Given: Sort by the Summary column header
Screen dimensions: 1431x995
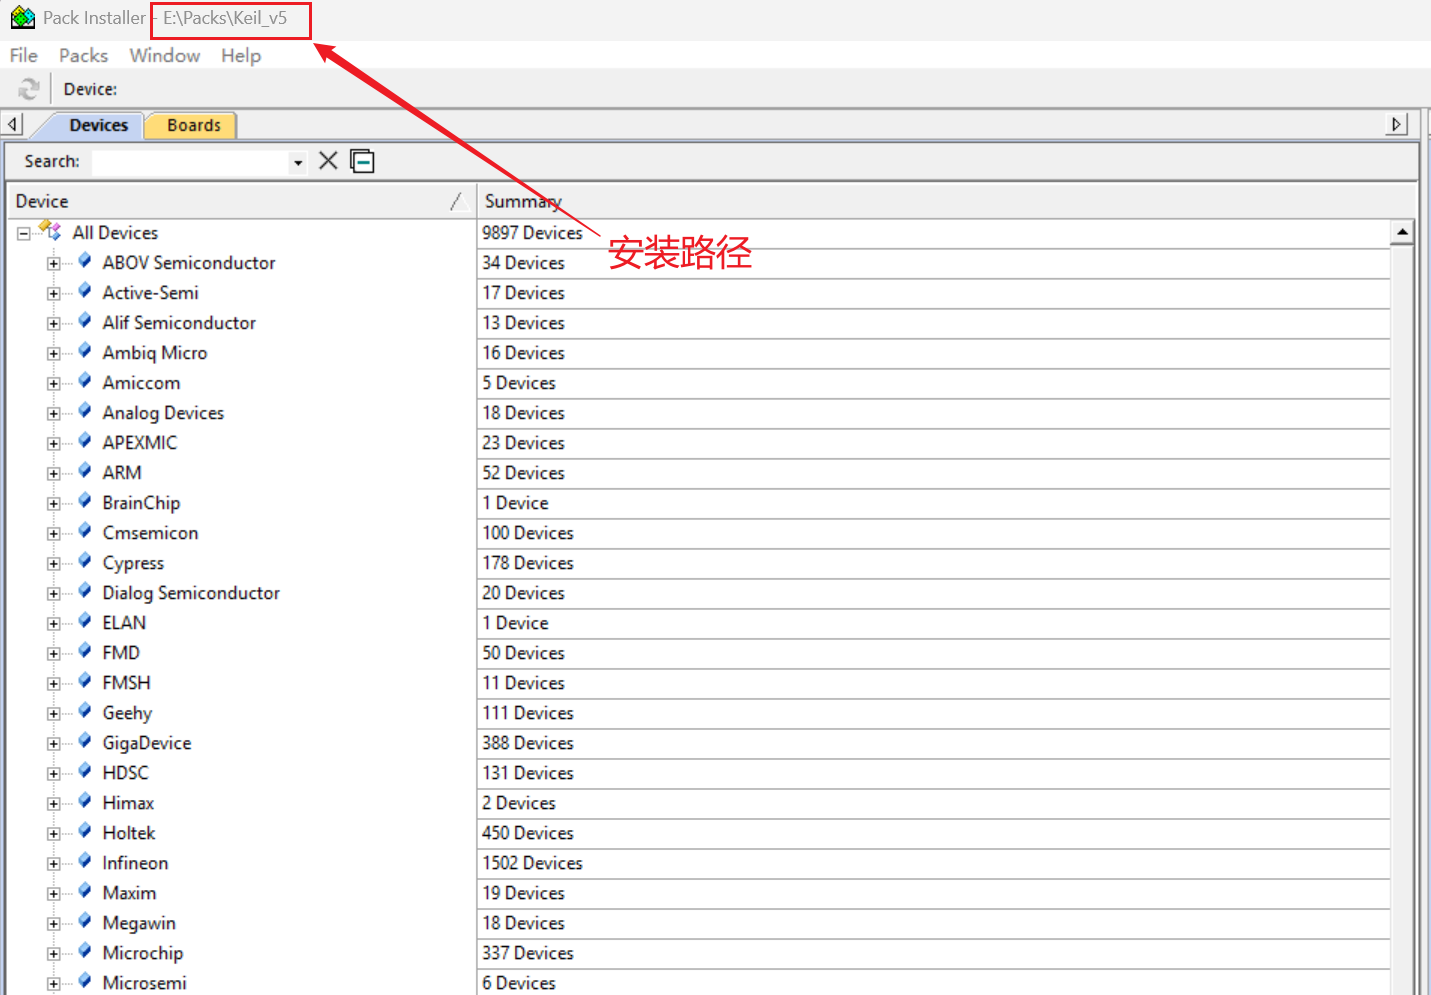Looking at the screenshot, I should 946,201.
